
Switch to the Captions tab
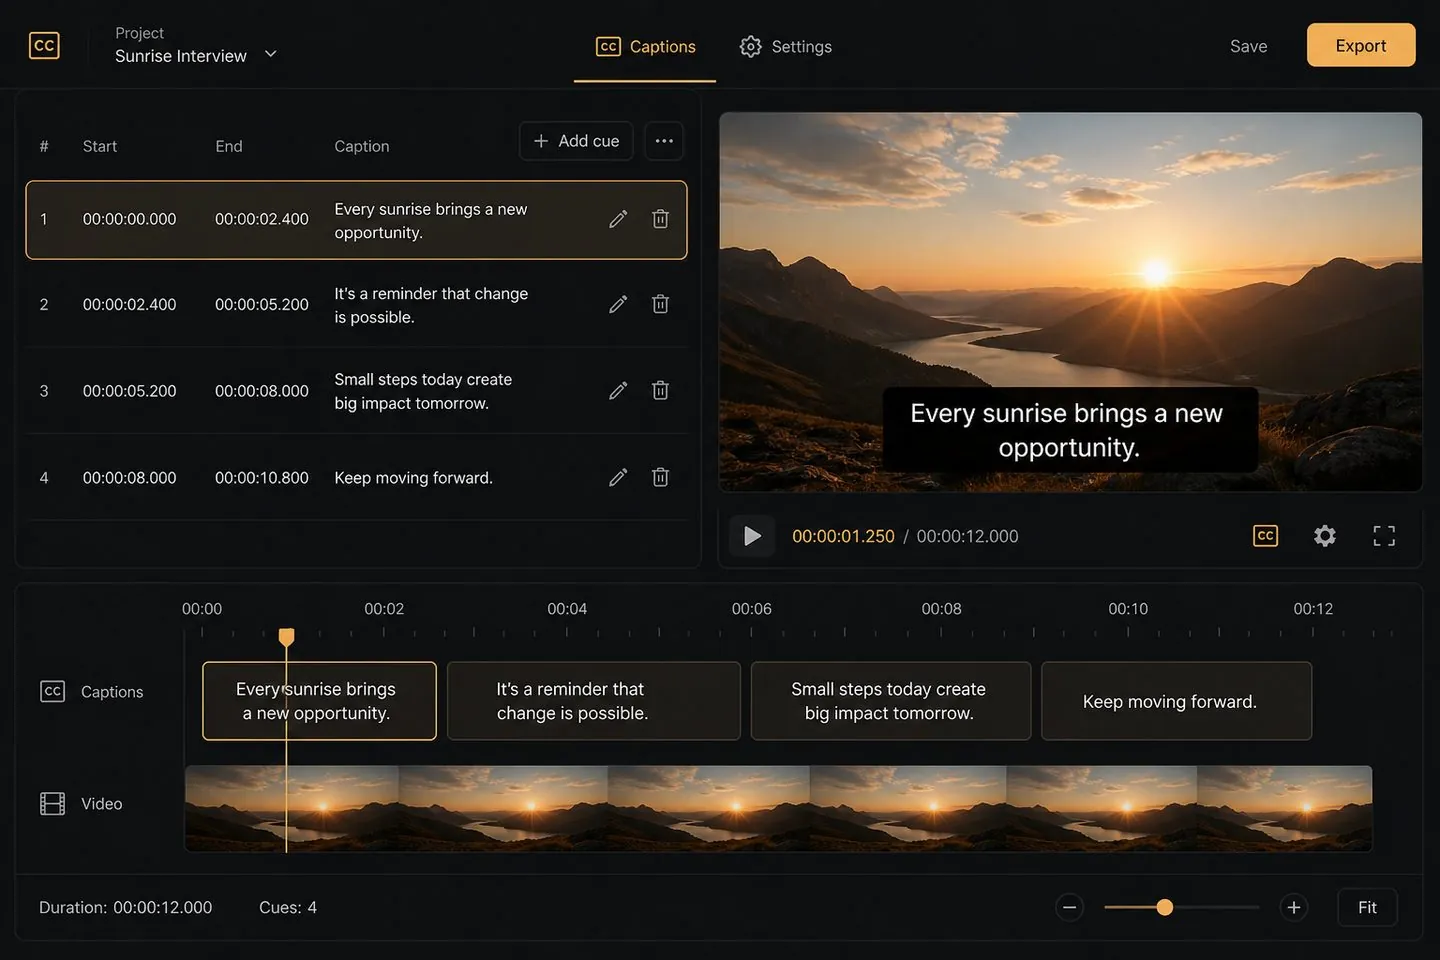click(645, 47)
